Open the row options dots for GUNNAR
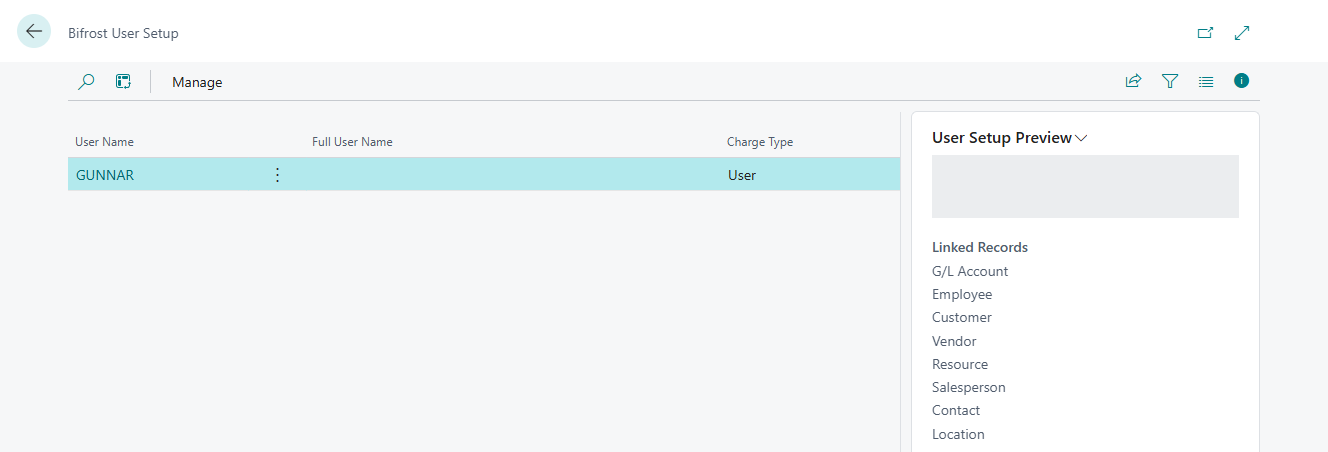Image resolution: width=1328 pixels, height=452 pixels. [x=277, y=175]
